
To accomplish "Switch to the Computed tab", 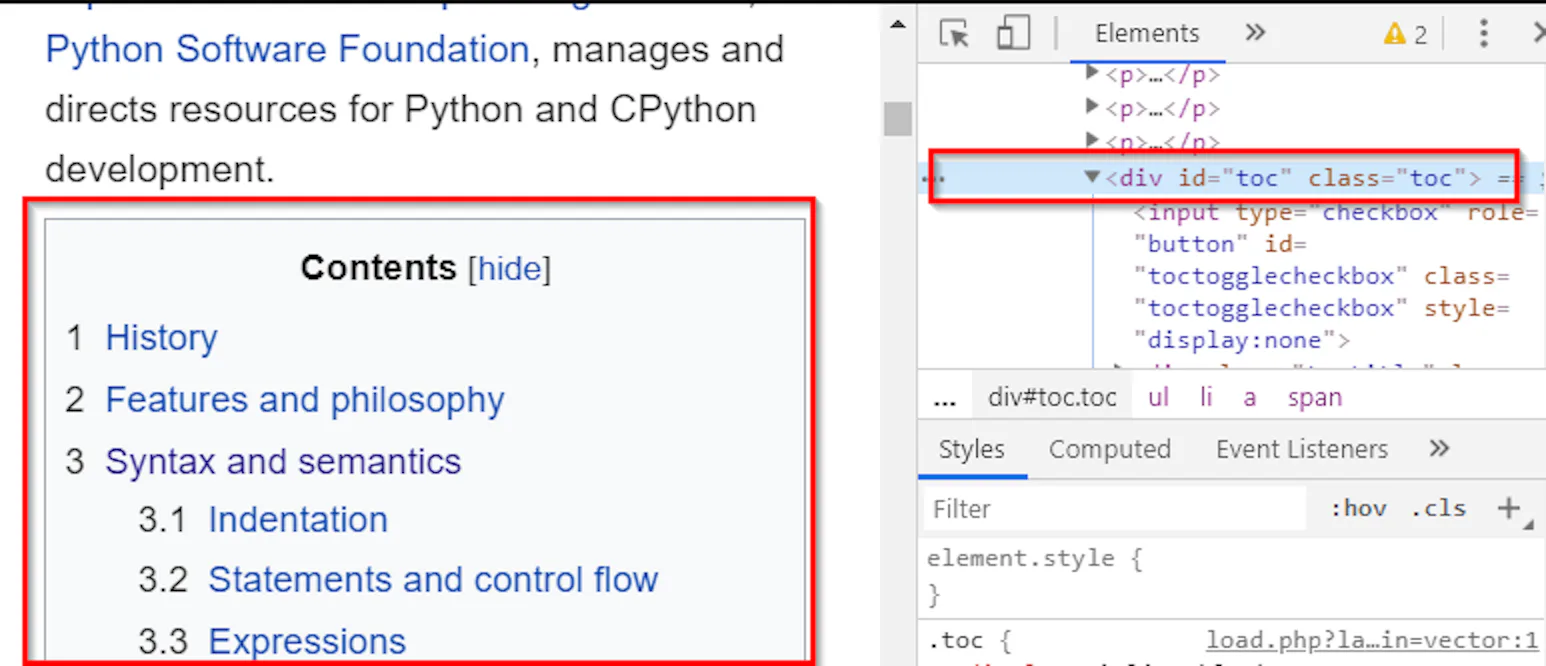I will tap(1109, 449).
